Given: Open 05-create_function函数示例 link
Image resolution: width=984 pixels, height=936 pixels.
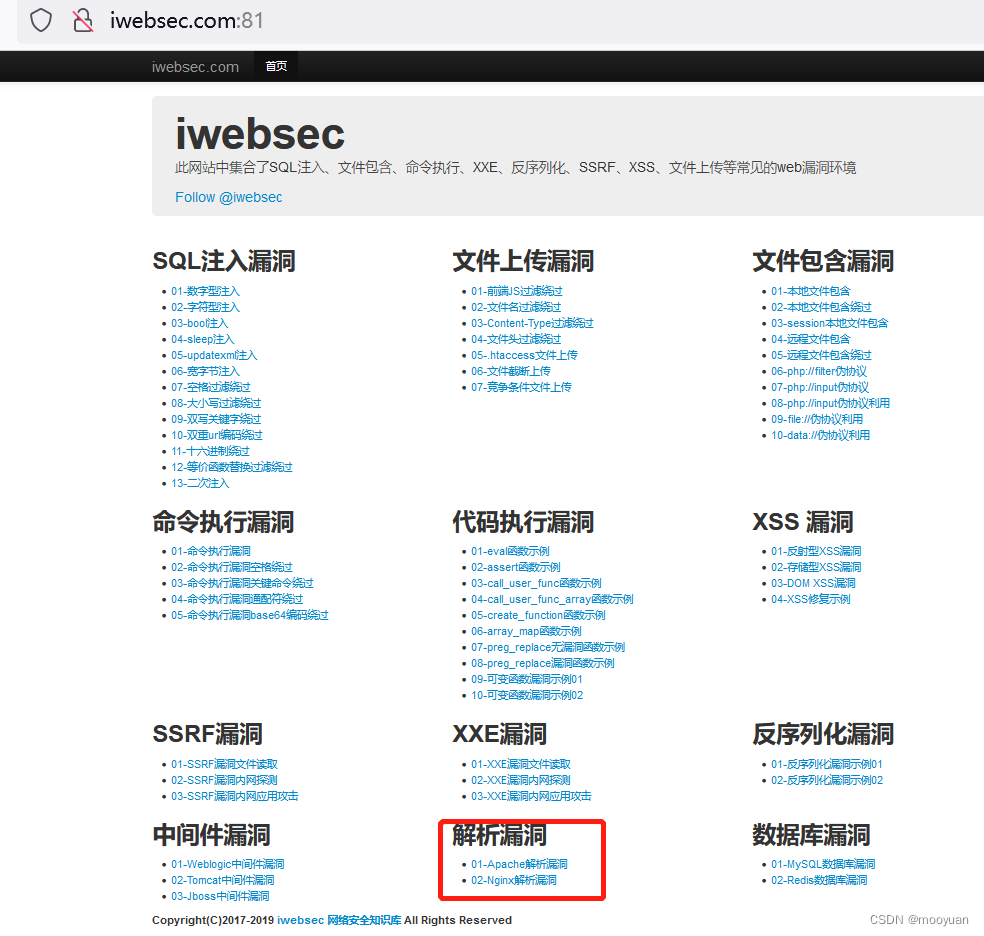Looking at the screenshot, I should 538,615.
